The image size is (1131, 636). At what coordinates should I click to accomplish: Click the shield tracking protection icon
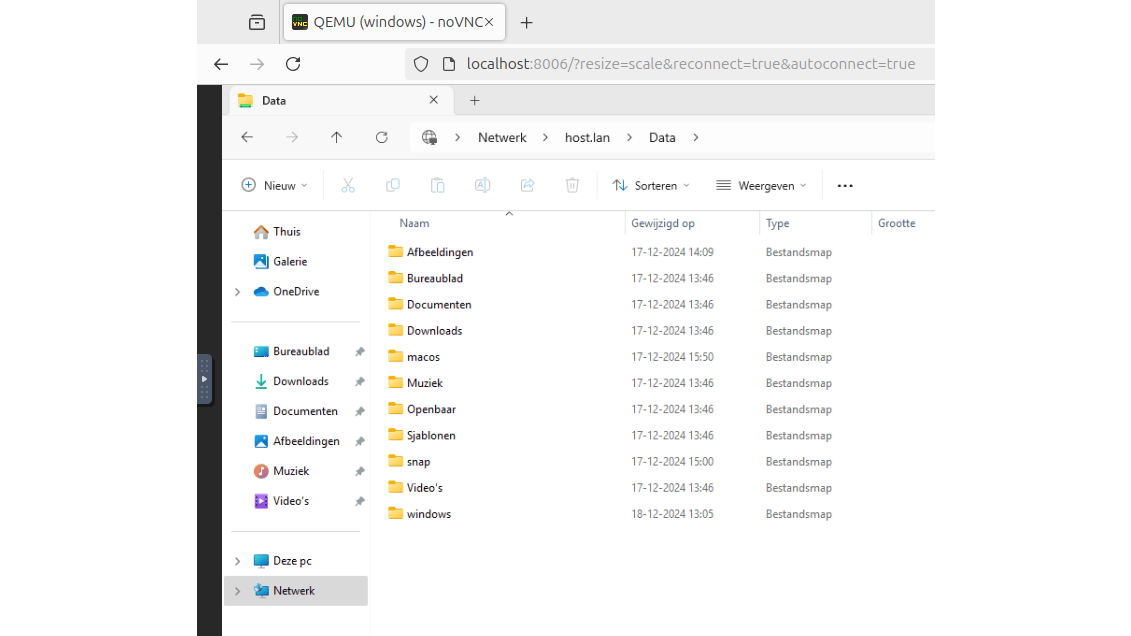tap(421, 63)
